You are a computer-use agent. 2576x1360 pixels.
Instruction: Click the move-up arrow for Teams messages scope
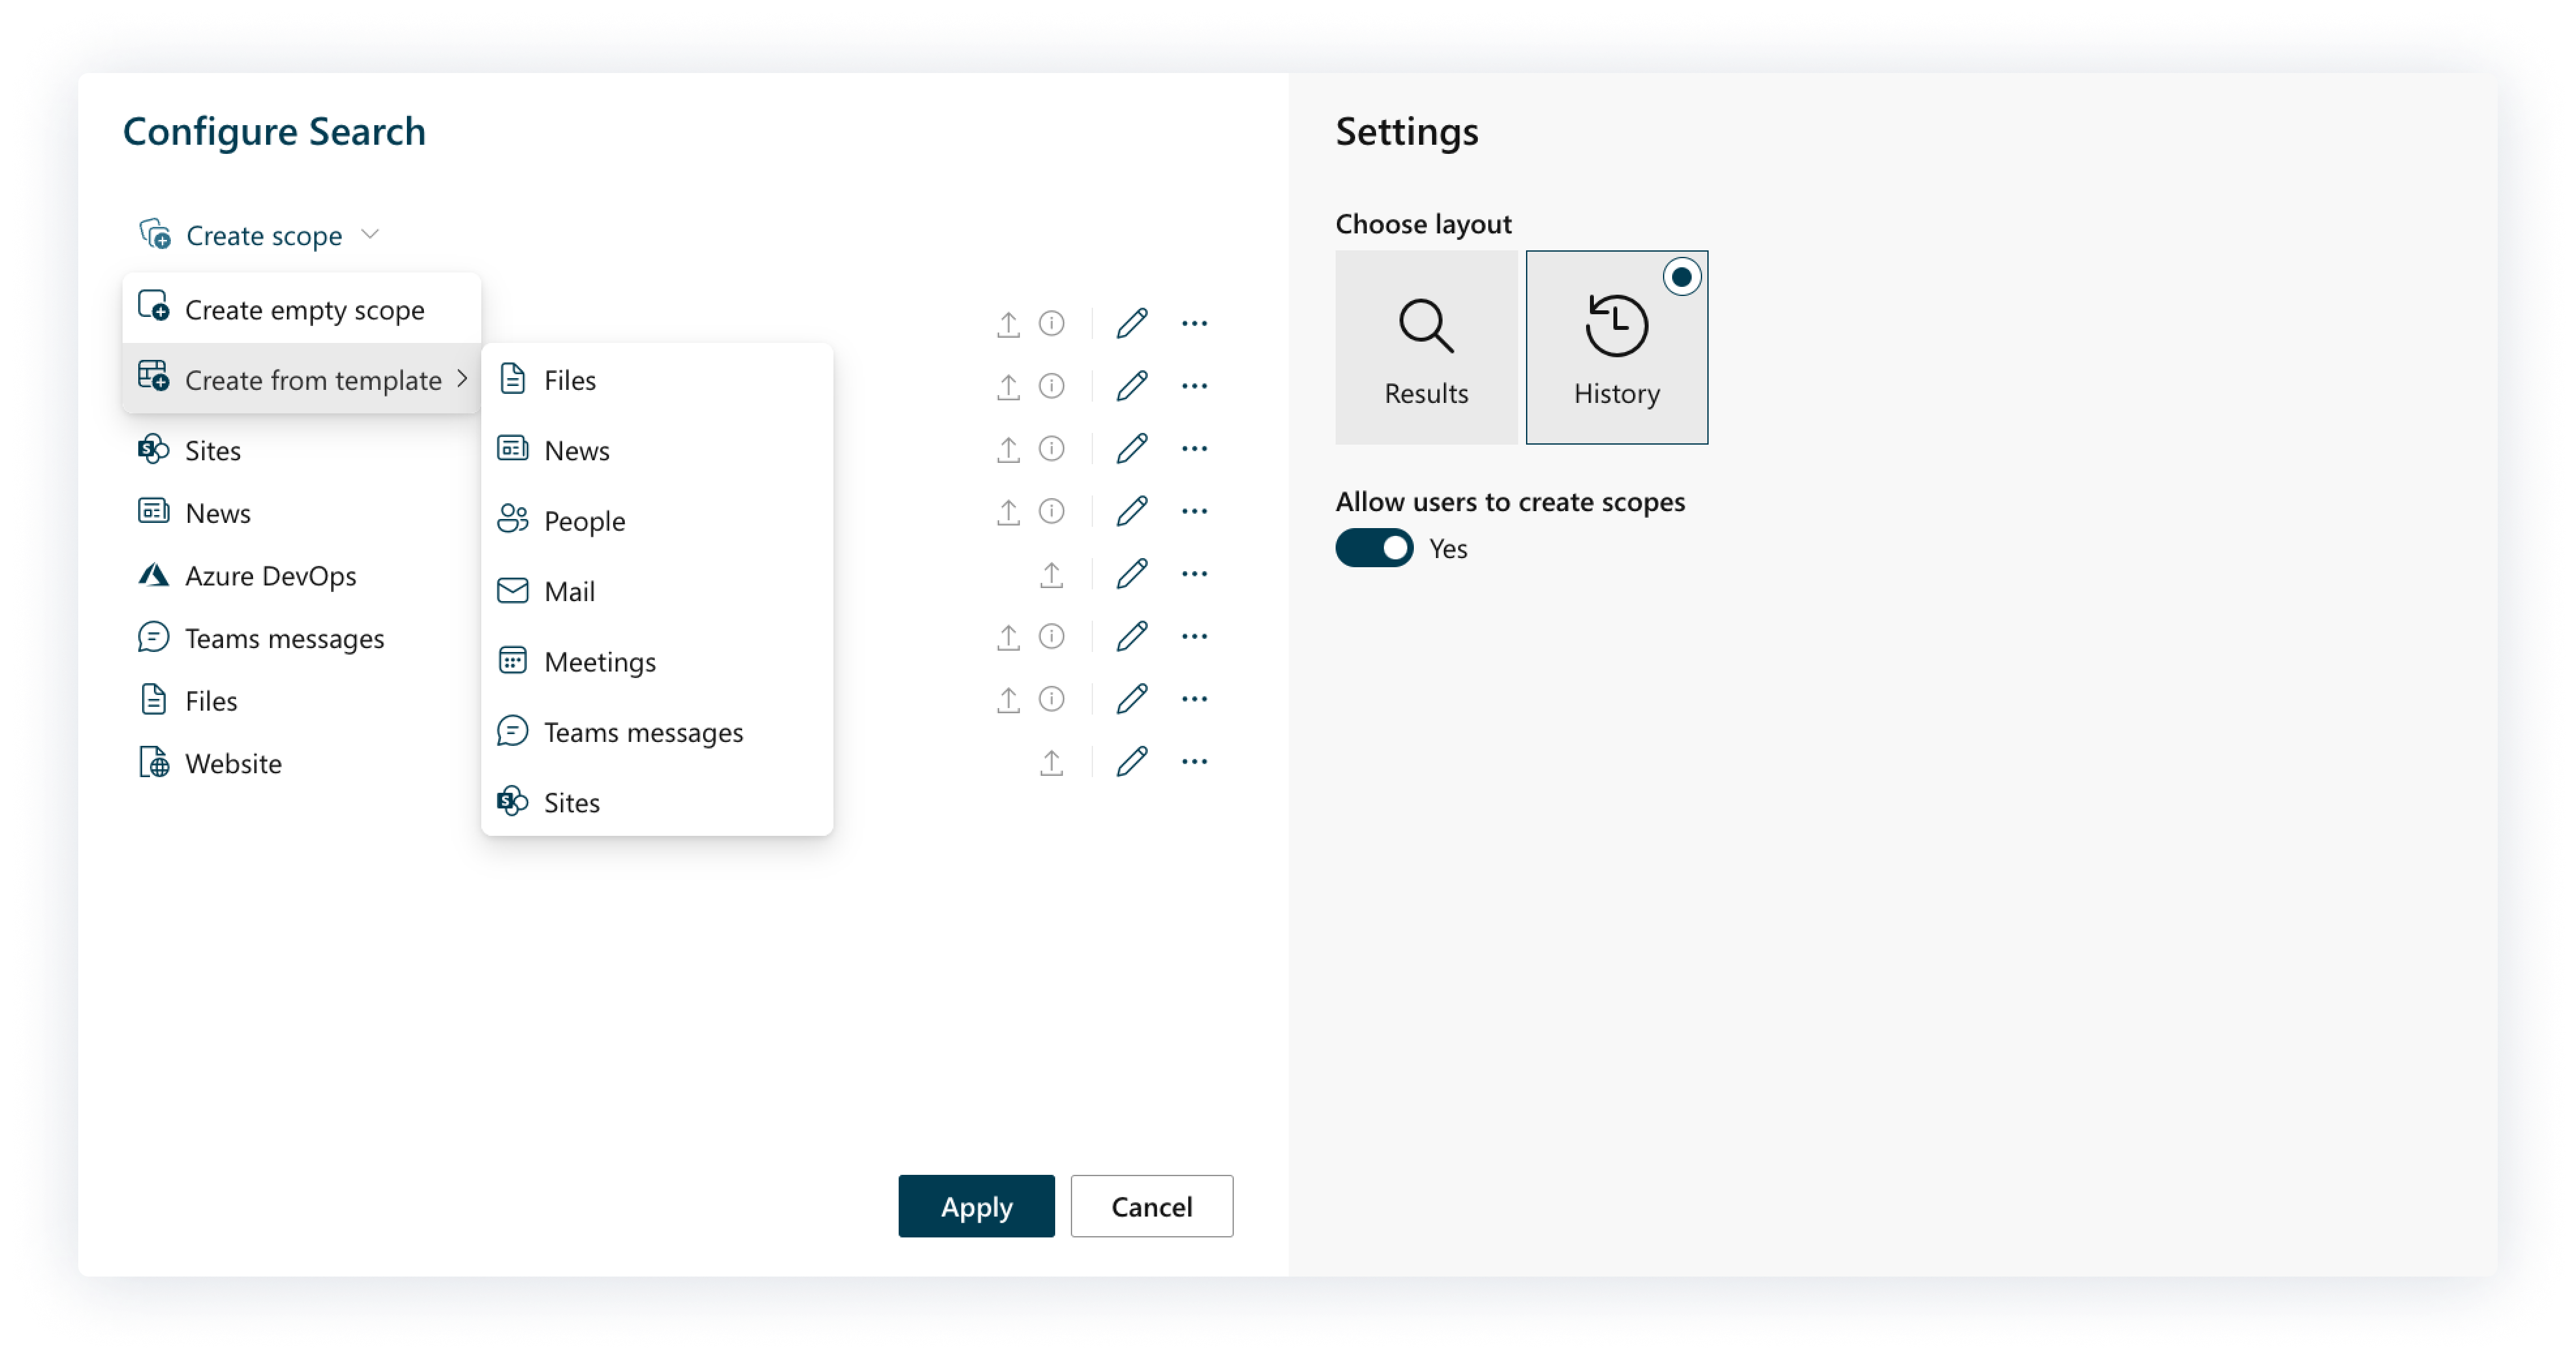pos(1008,637)
